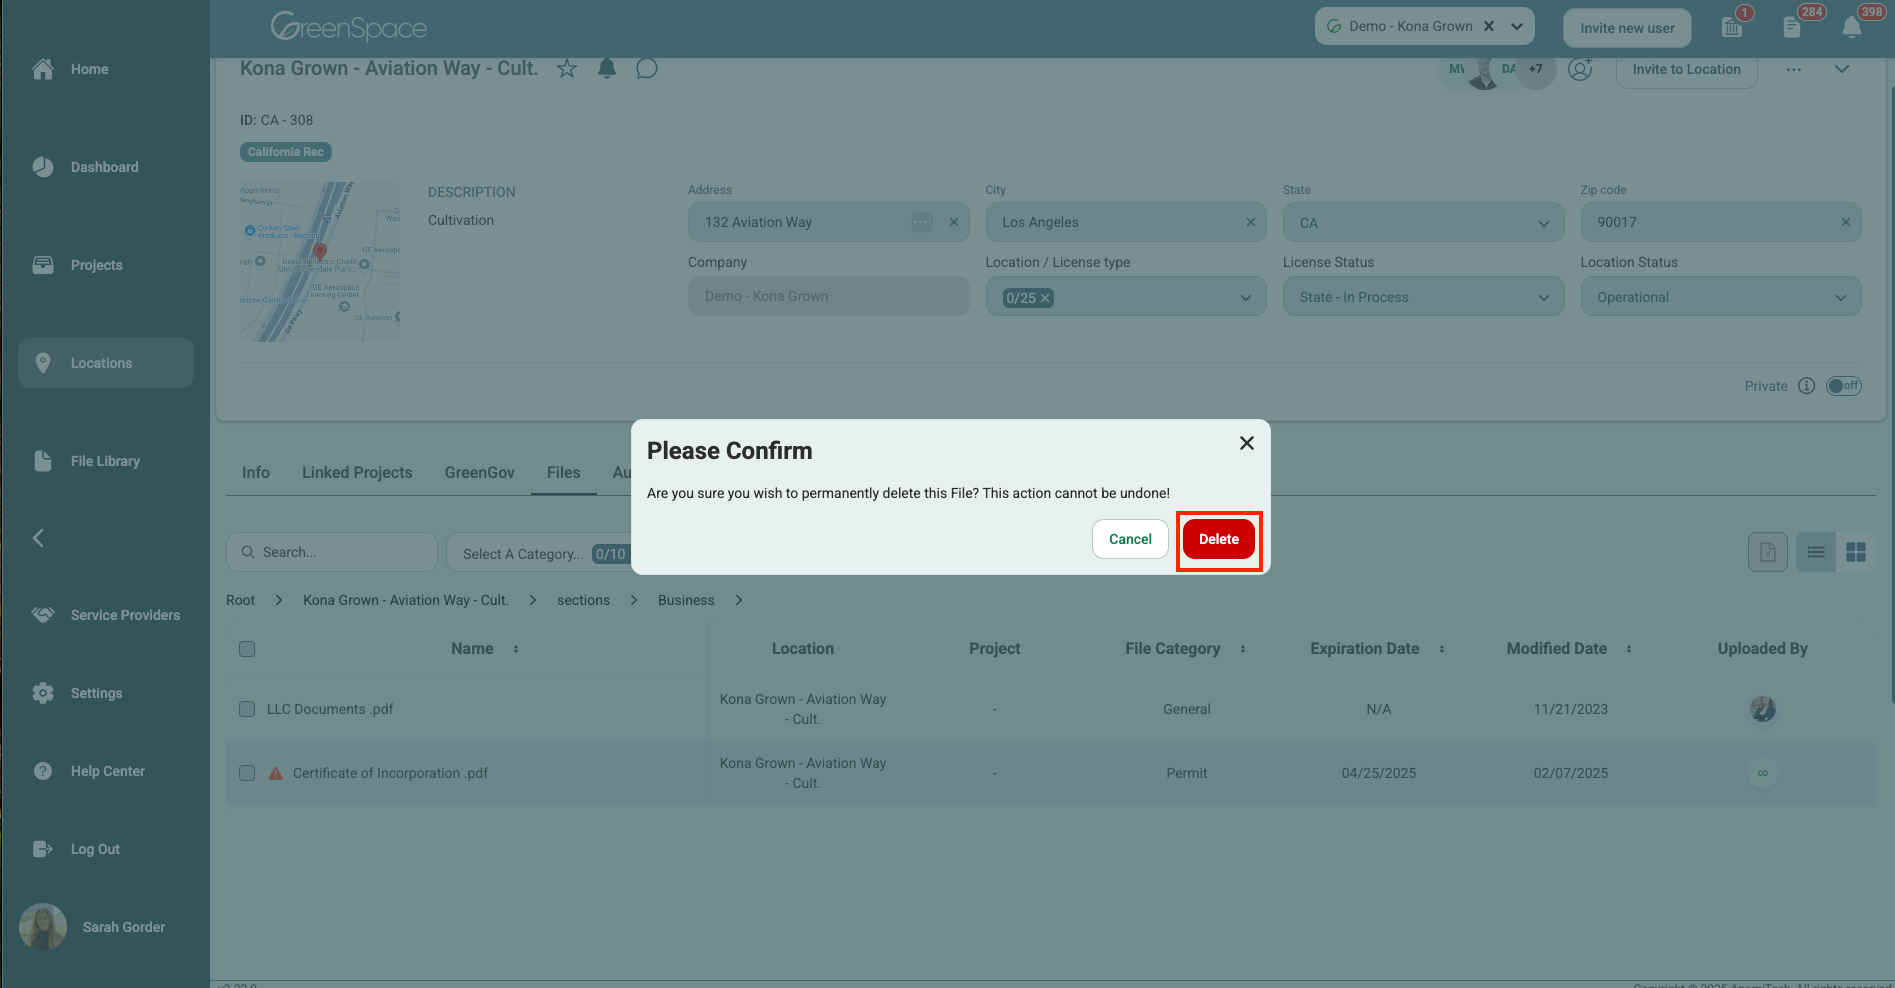The image size is (1895, 988).
Task: Switch to list view
Action: tap(1816, 552)
